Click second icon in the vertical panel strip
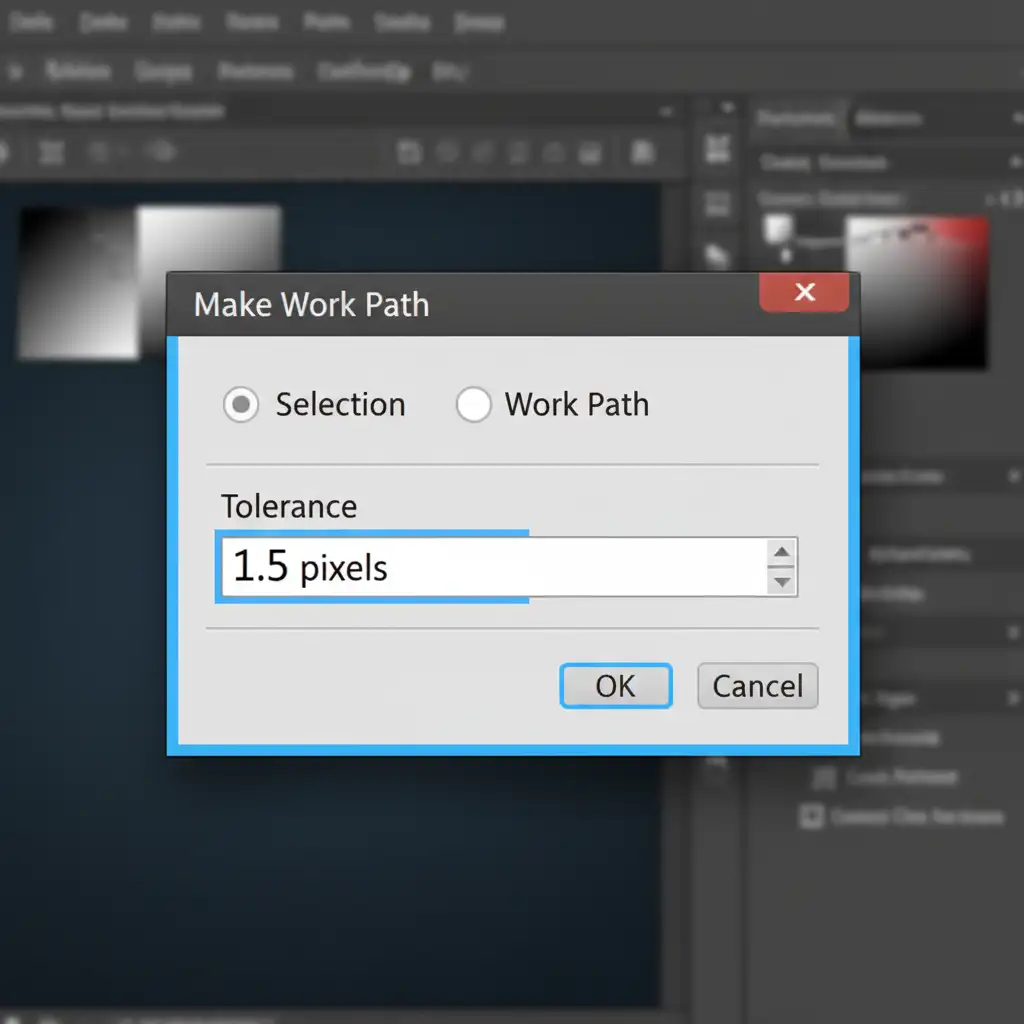This screenshot has width=1024, height=1024. pyautogui.click(x=718, y=204)
